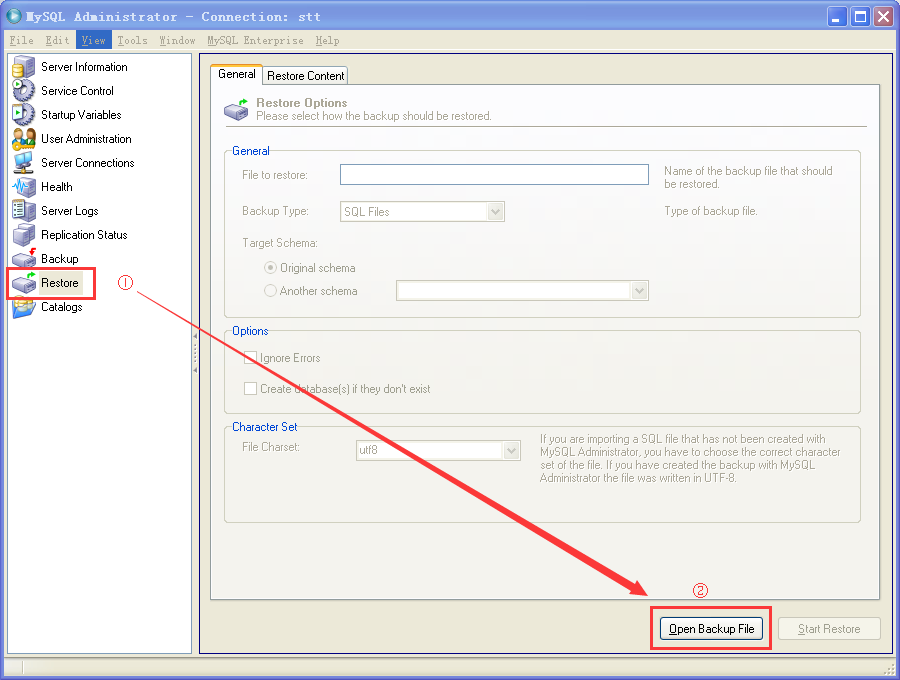Click the Server Information icon

point(24,67)
